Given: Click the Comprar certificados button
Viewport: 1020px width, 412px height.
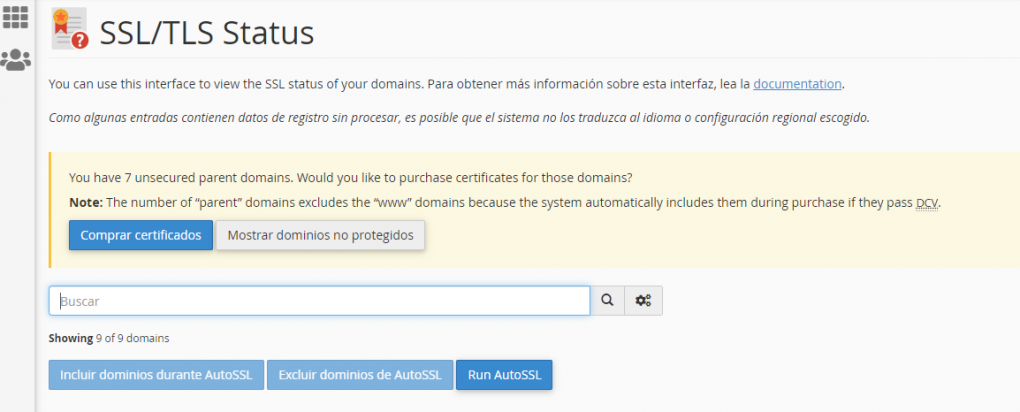Looking at the screenshot, I should pyautogui.click(x=141, y=235).
